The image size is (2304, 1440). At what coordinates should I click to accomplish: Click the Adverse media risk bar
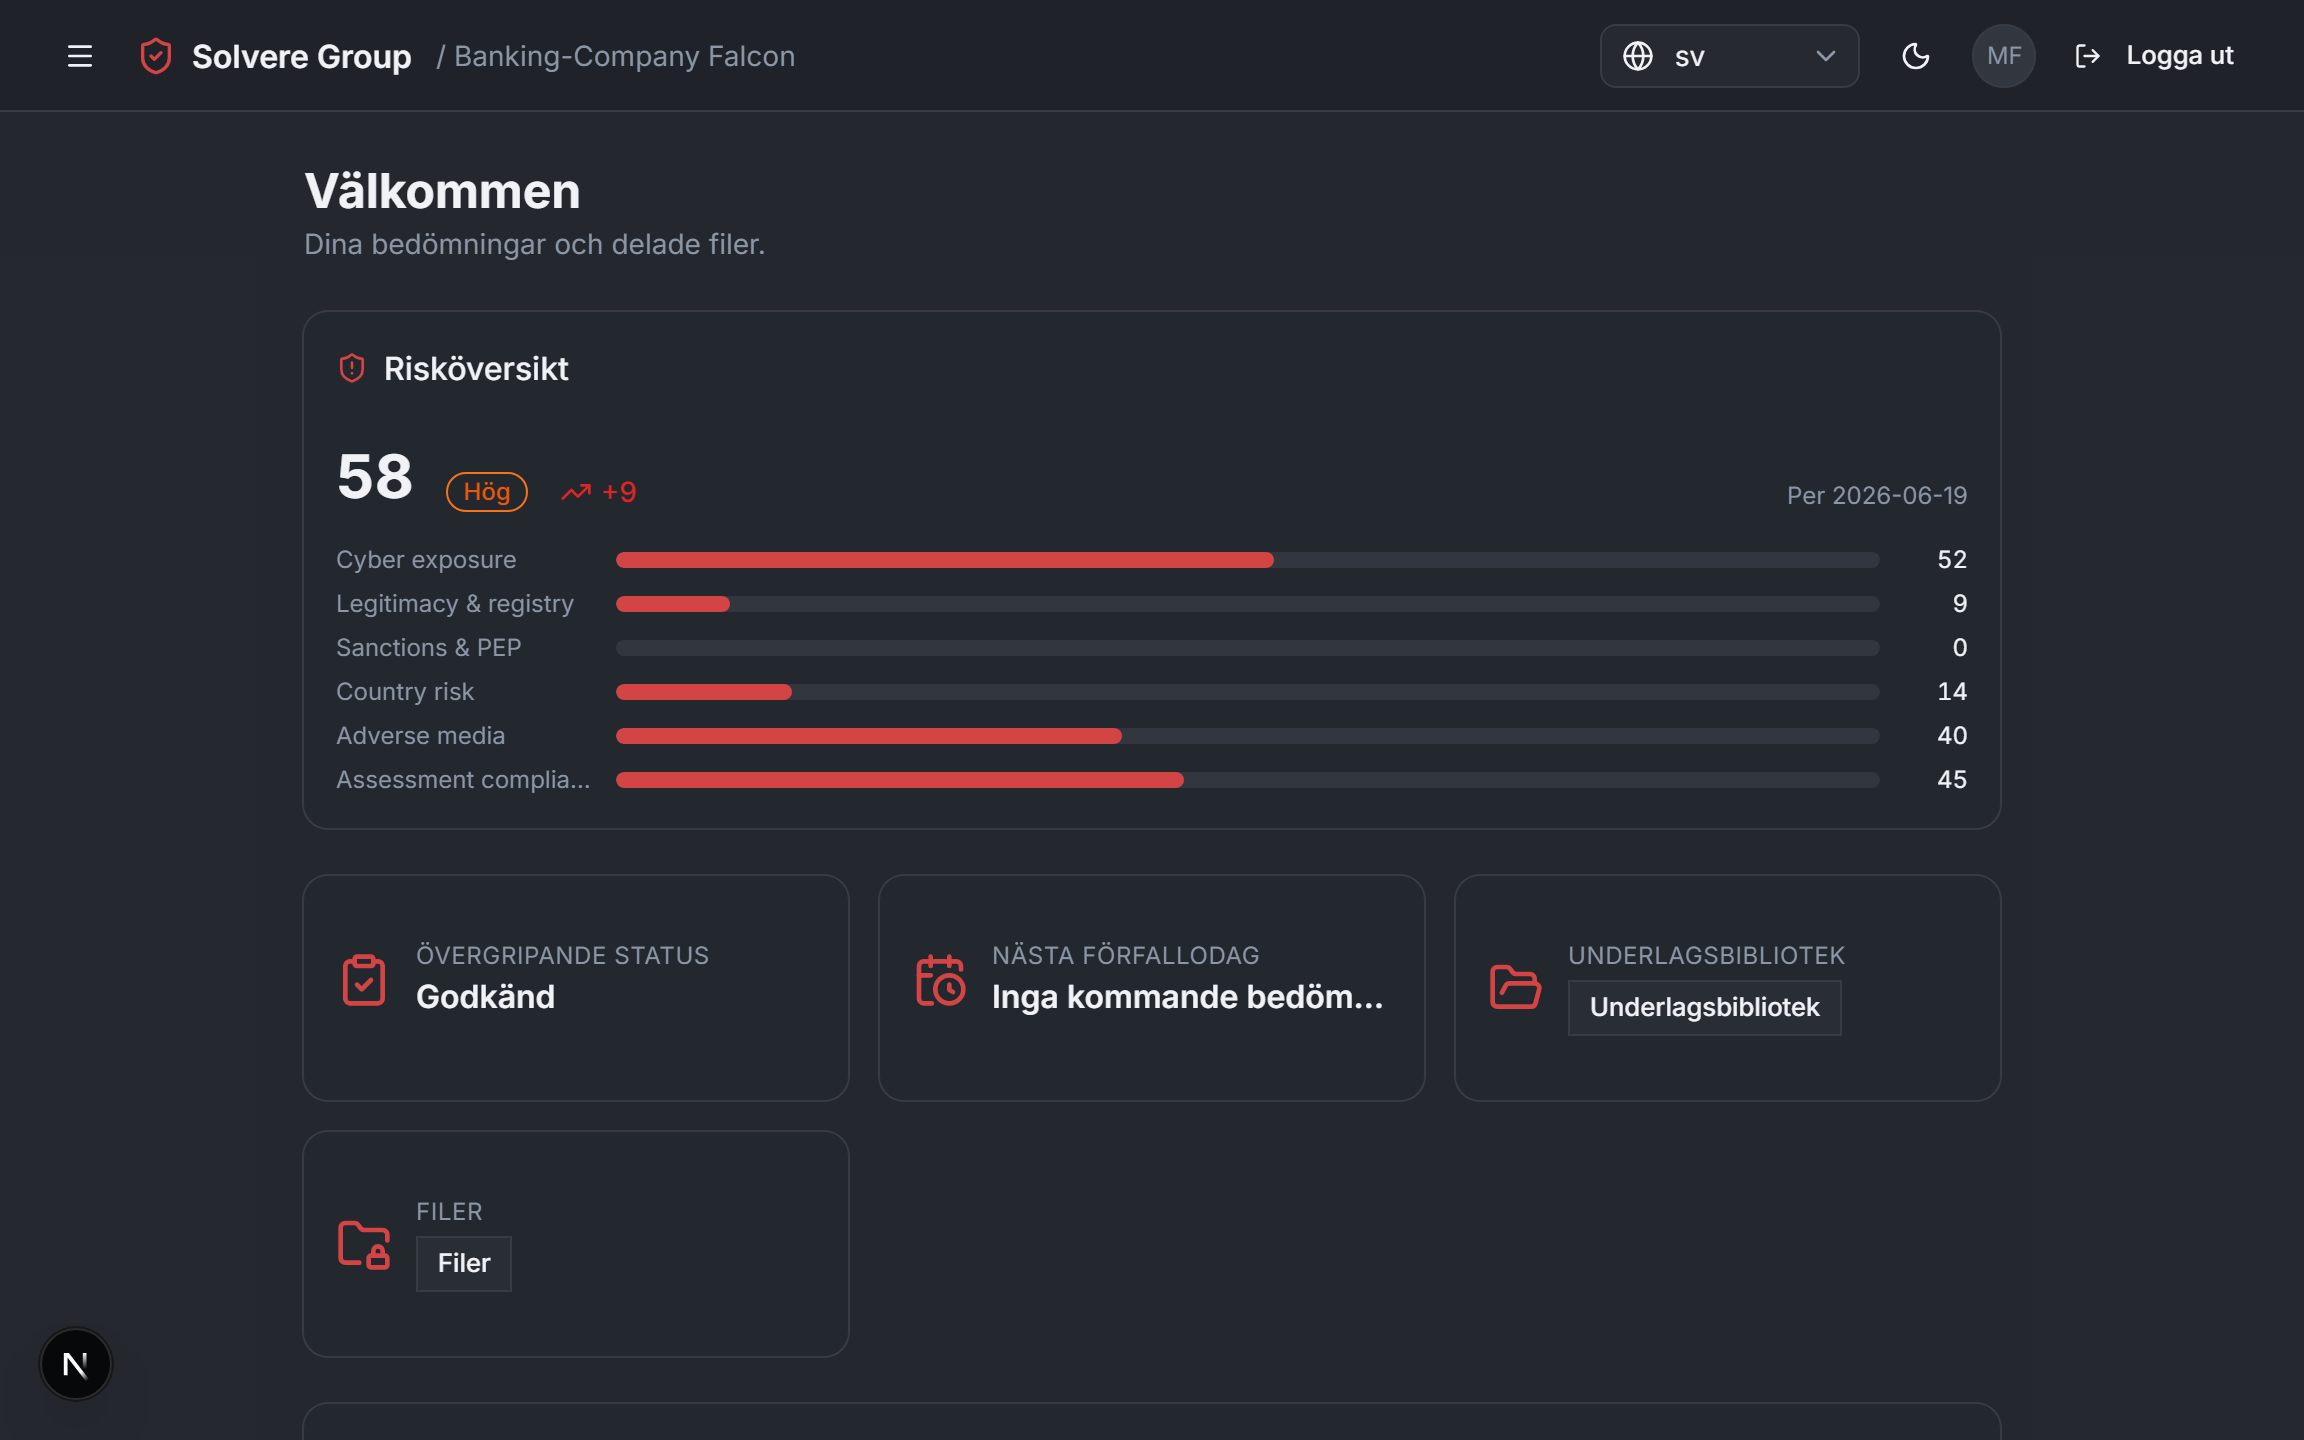pos(1247,736)
